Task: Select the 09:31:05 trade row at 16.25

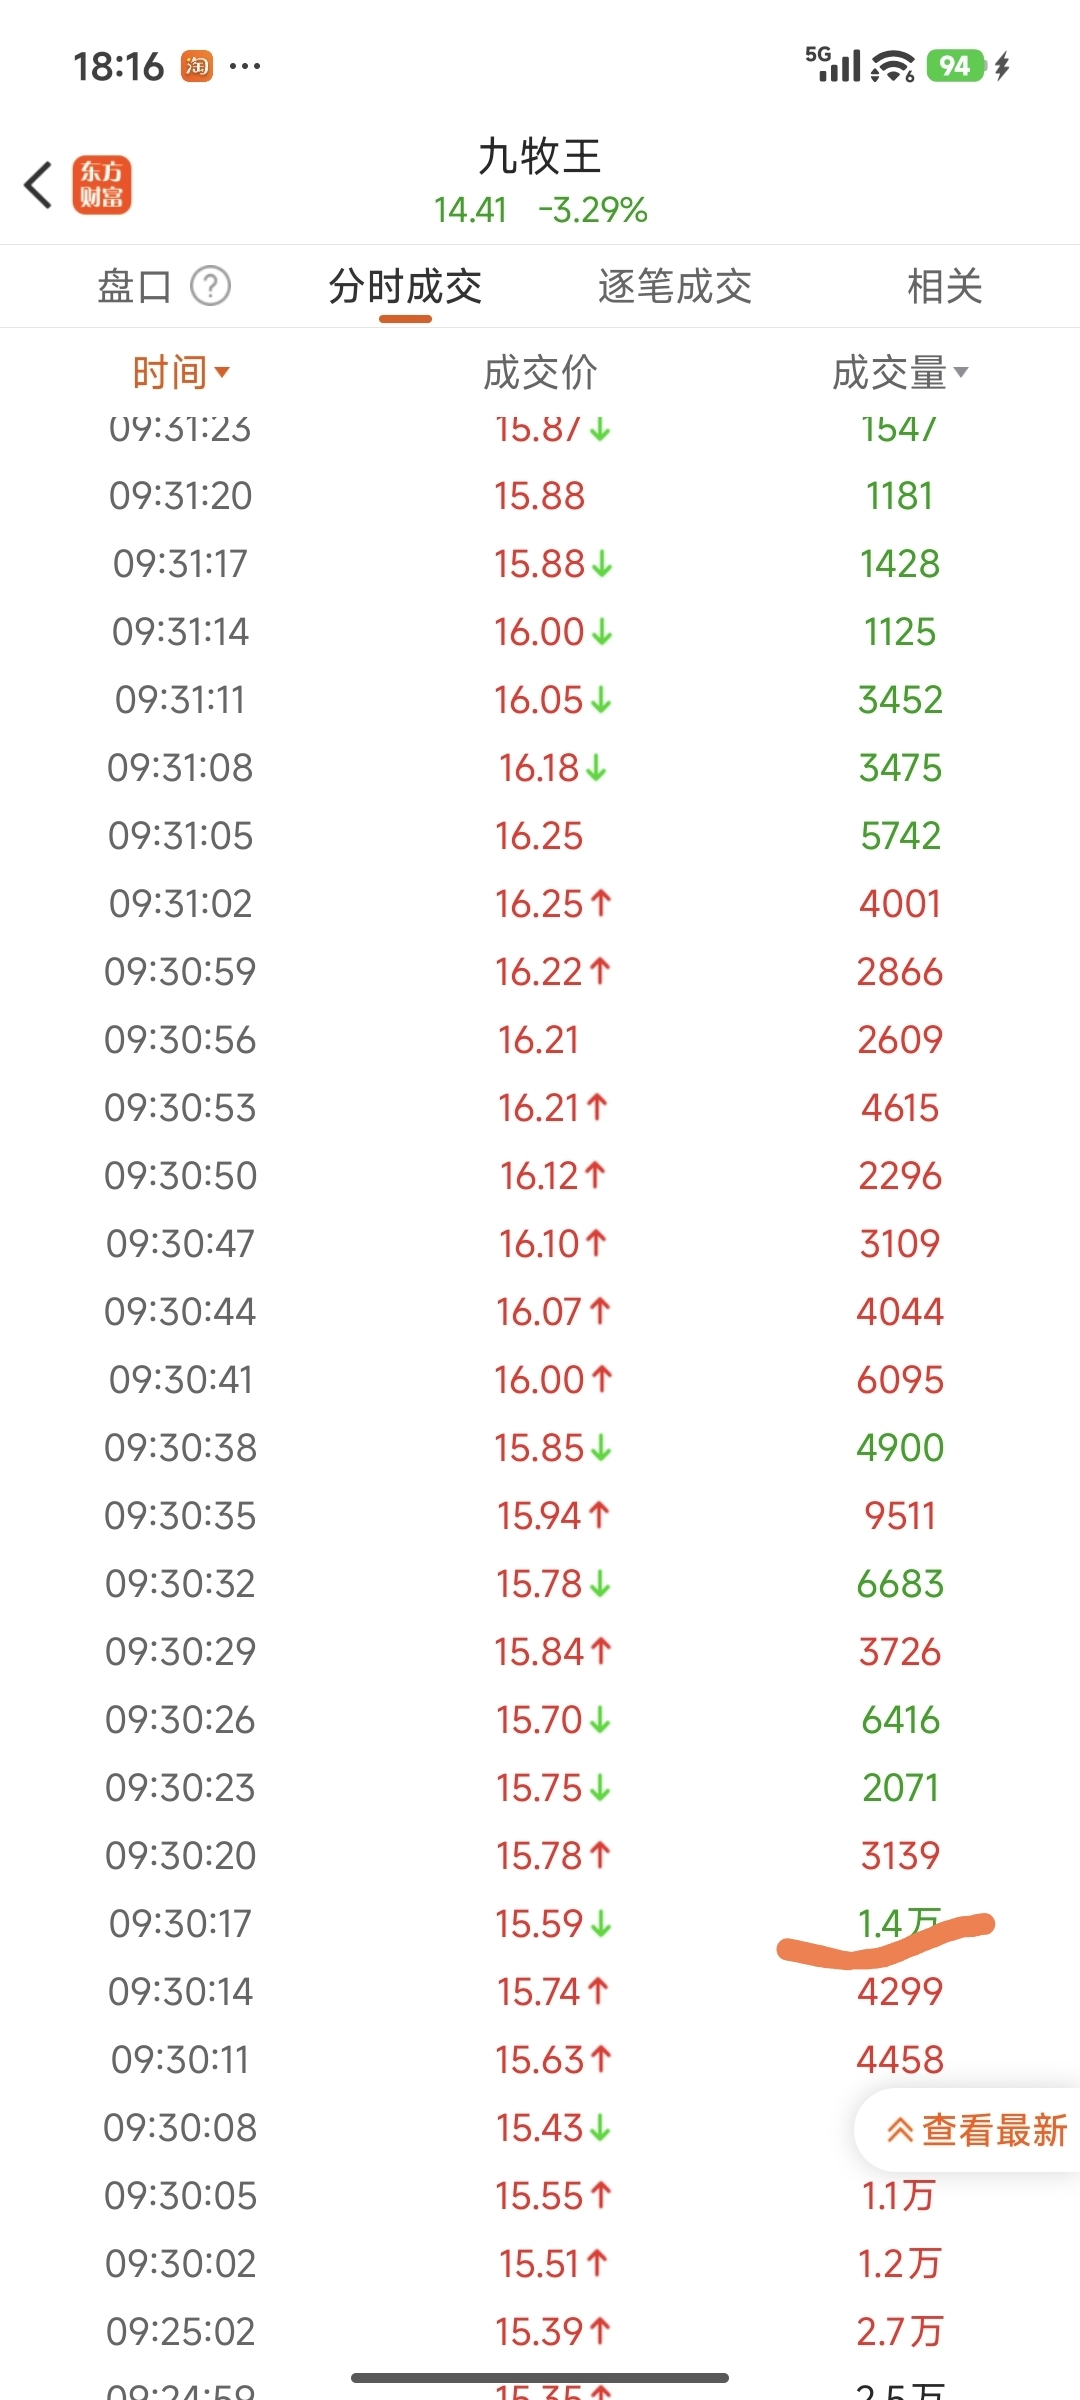Action: tap(540, 835)
